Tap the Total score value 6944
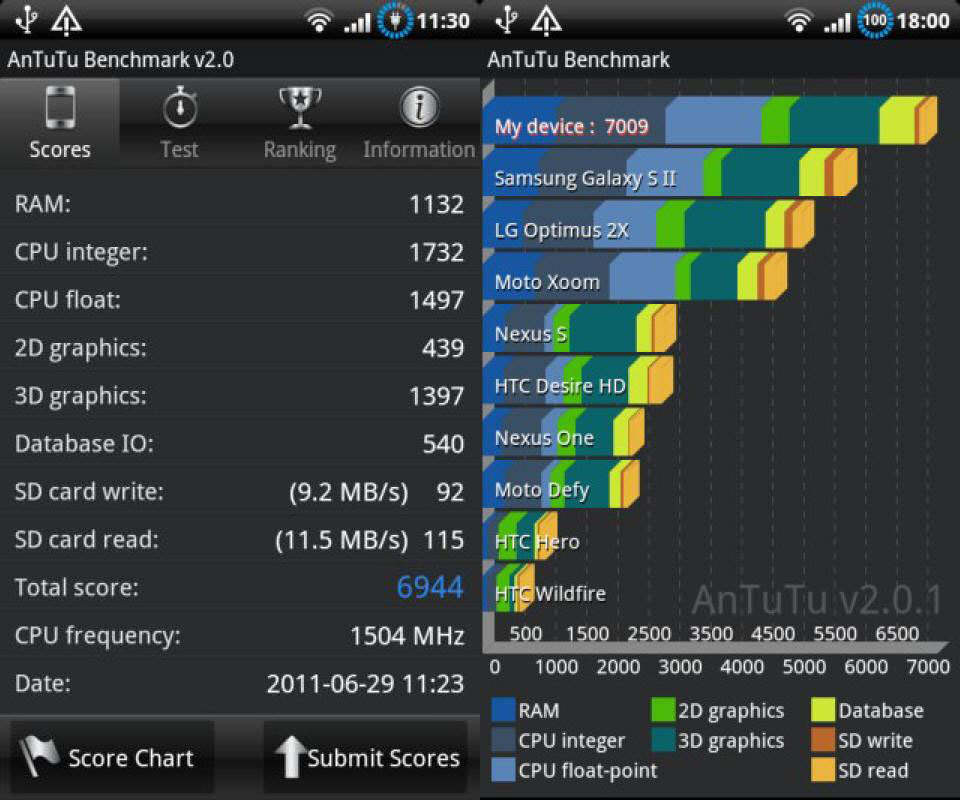The image size is (960, 800). pyautogui.click(x=430, y=587)
